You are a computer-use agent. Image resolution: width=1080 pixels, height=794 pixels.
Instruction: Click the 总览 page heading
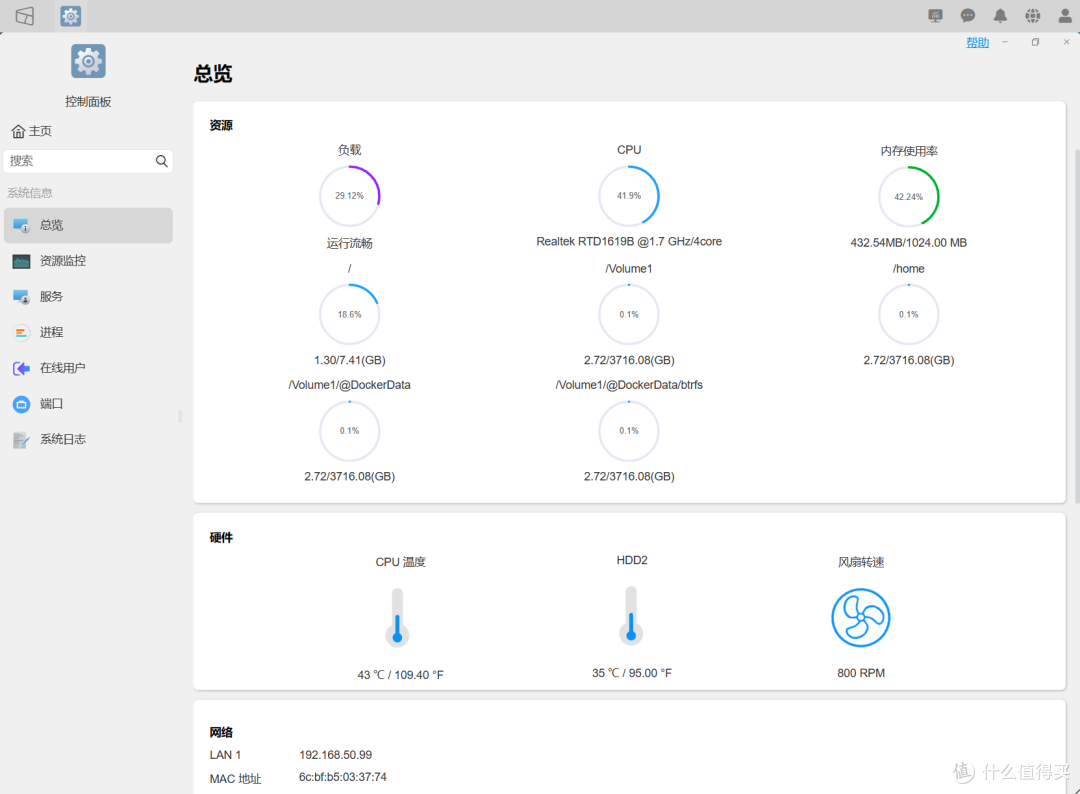point(213,74)
